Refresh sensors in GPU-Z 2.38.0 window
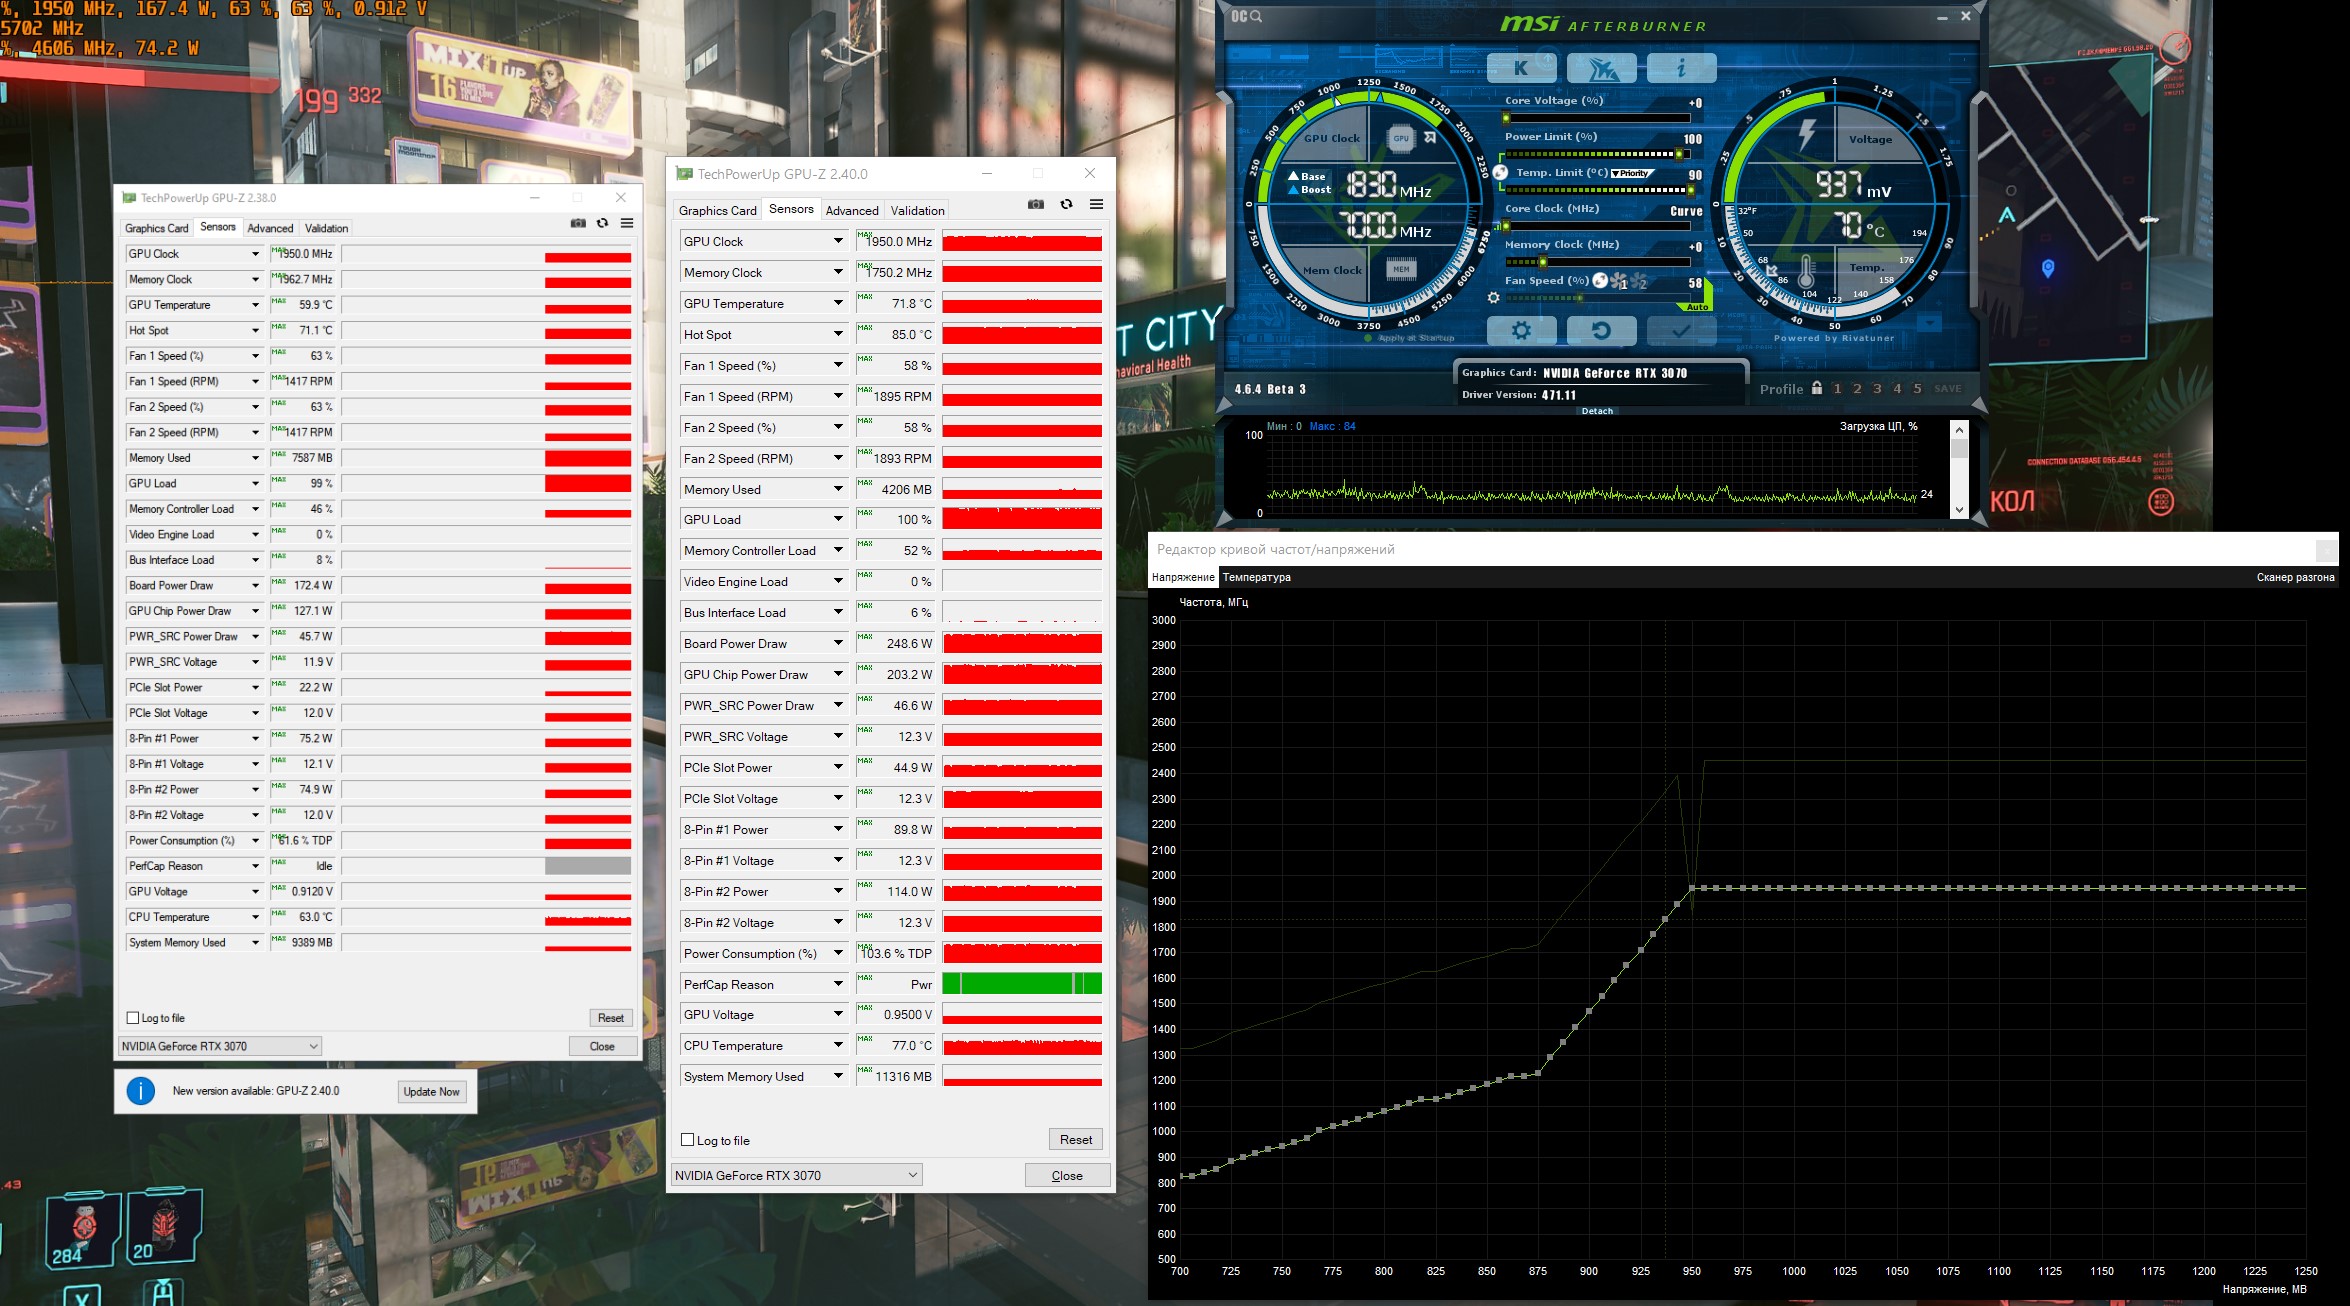The height and width of the screenshot is (1306, 2350). [x=602, y=223]
